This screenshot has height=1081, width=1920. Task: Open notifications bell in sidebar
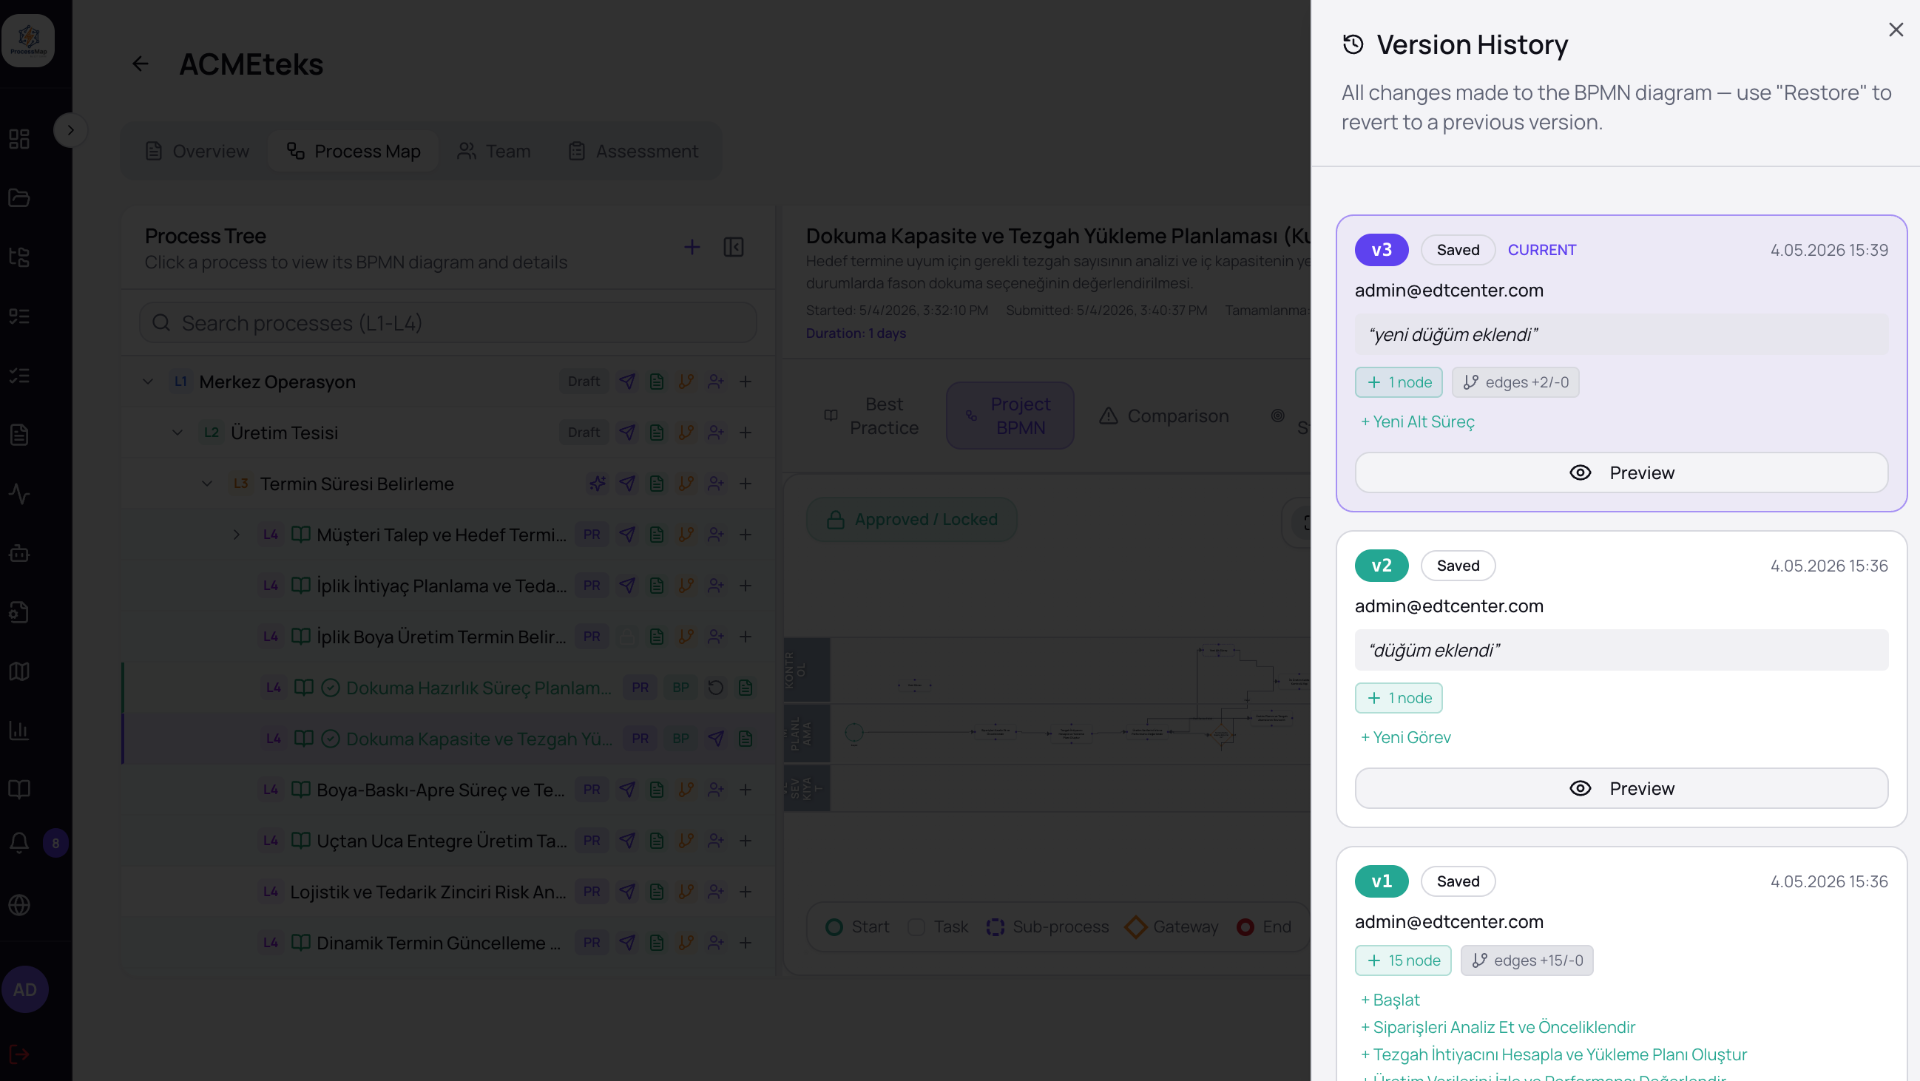19,843
